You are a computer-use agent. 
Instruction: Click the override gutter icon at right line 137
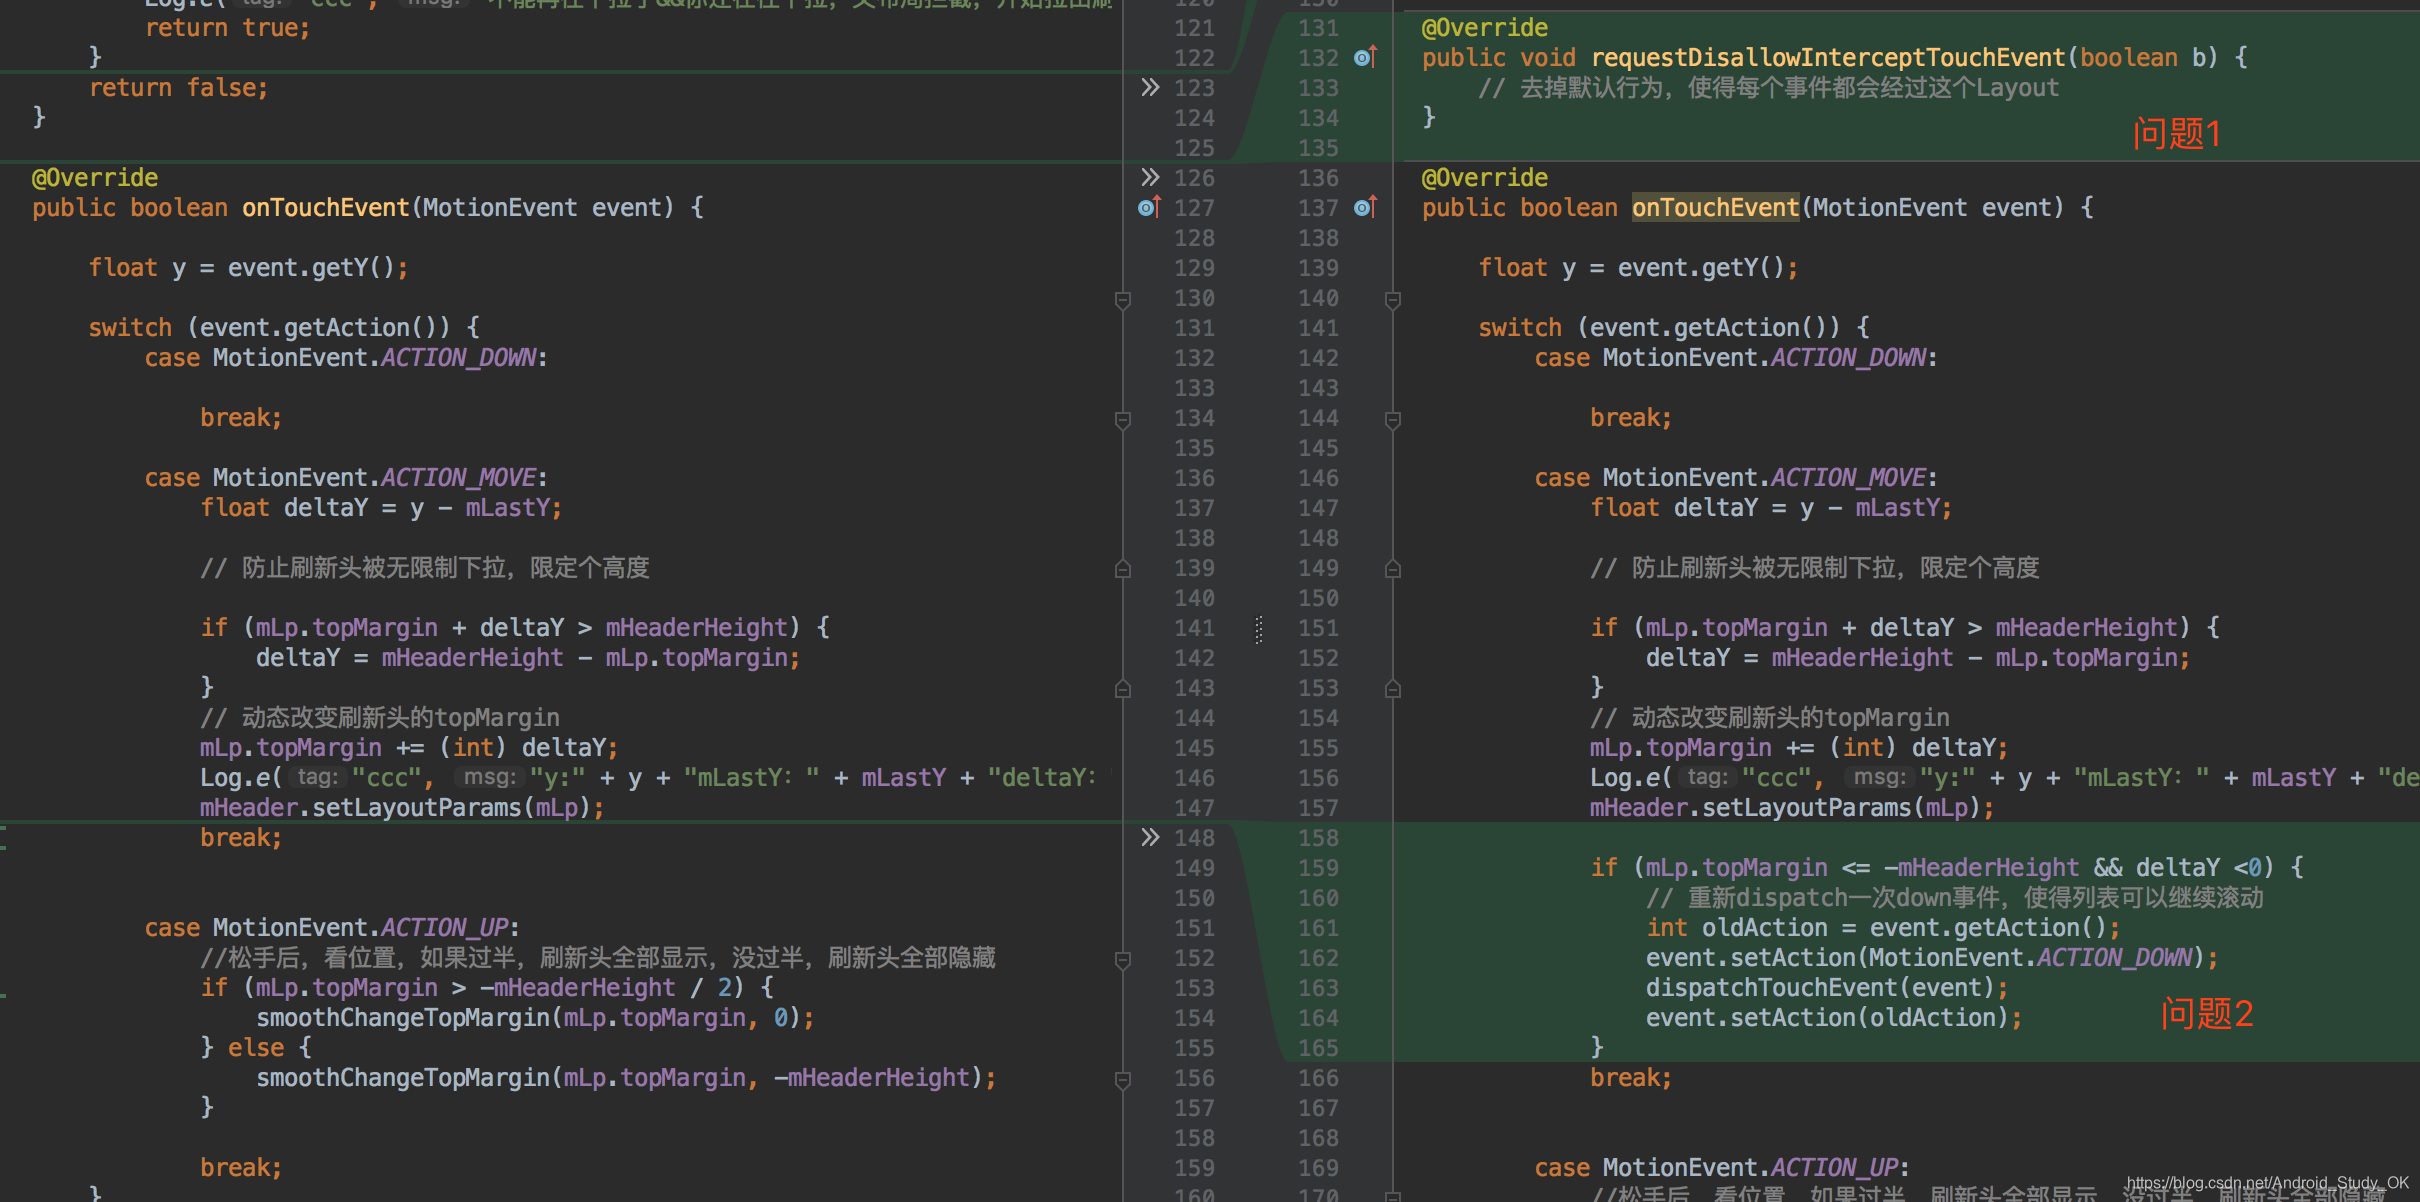[x=1365, y=207]
